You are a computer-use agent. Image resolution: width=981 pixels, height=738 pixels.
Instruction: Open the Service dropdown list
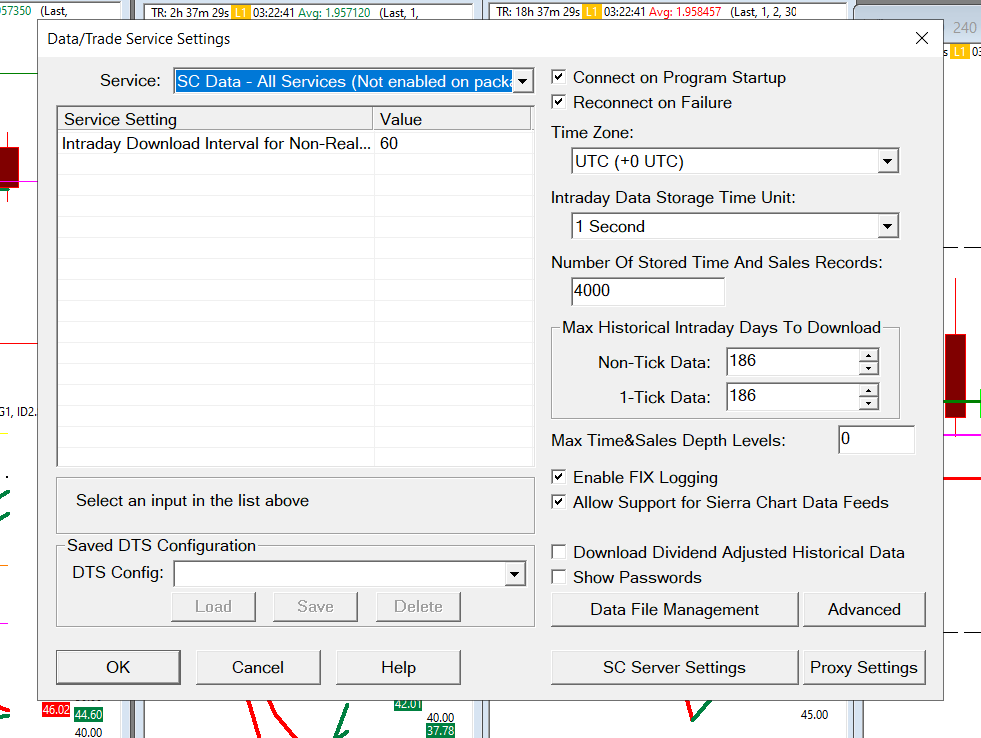522,81
